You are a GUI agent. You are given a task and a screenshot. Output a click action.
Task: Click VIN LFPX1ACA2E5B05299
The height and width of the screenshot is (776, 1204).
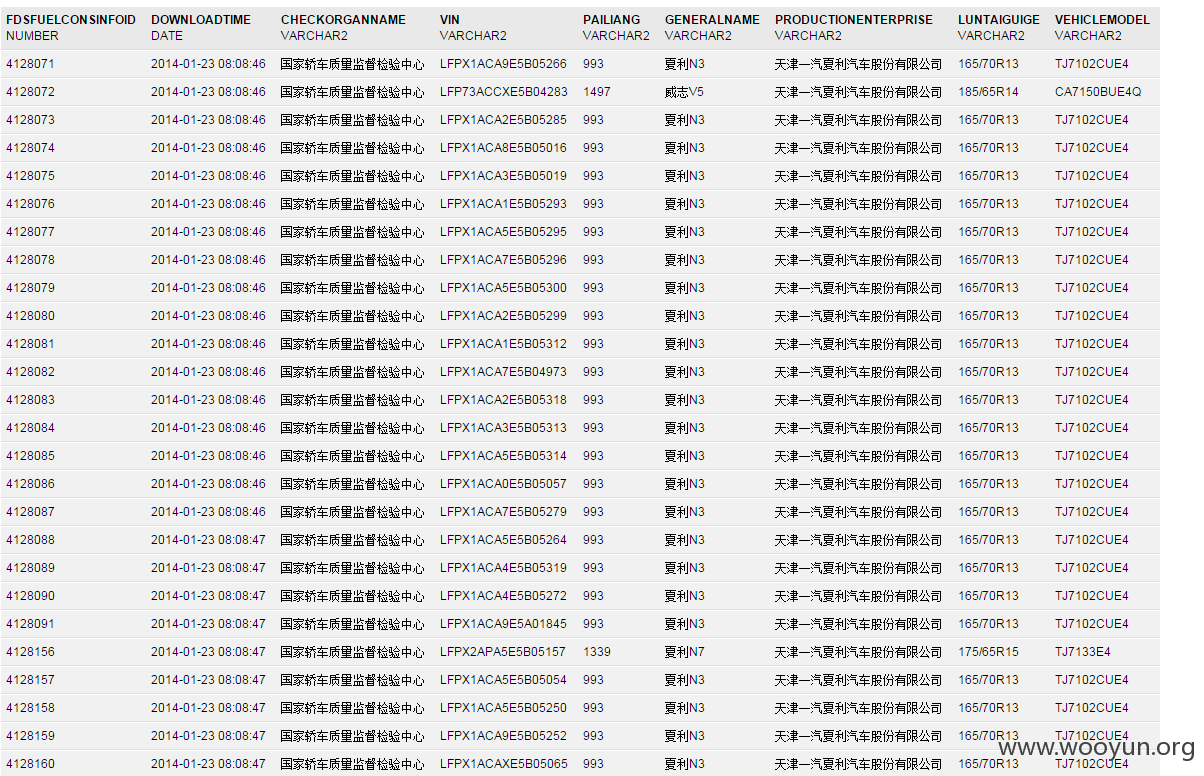click(x=503, y=316)
